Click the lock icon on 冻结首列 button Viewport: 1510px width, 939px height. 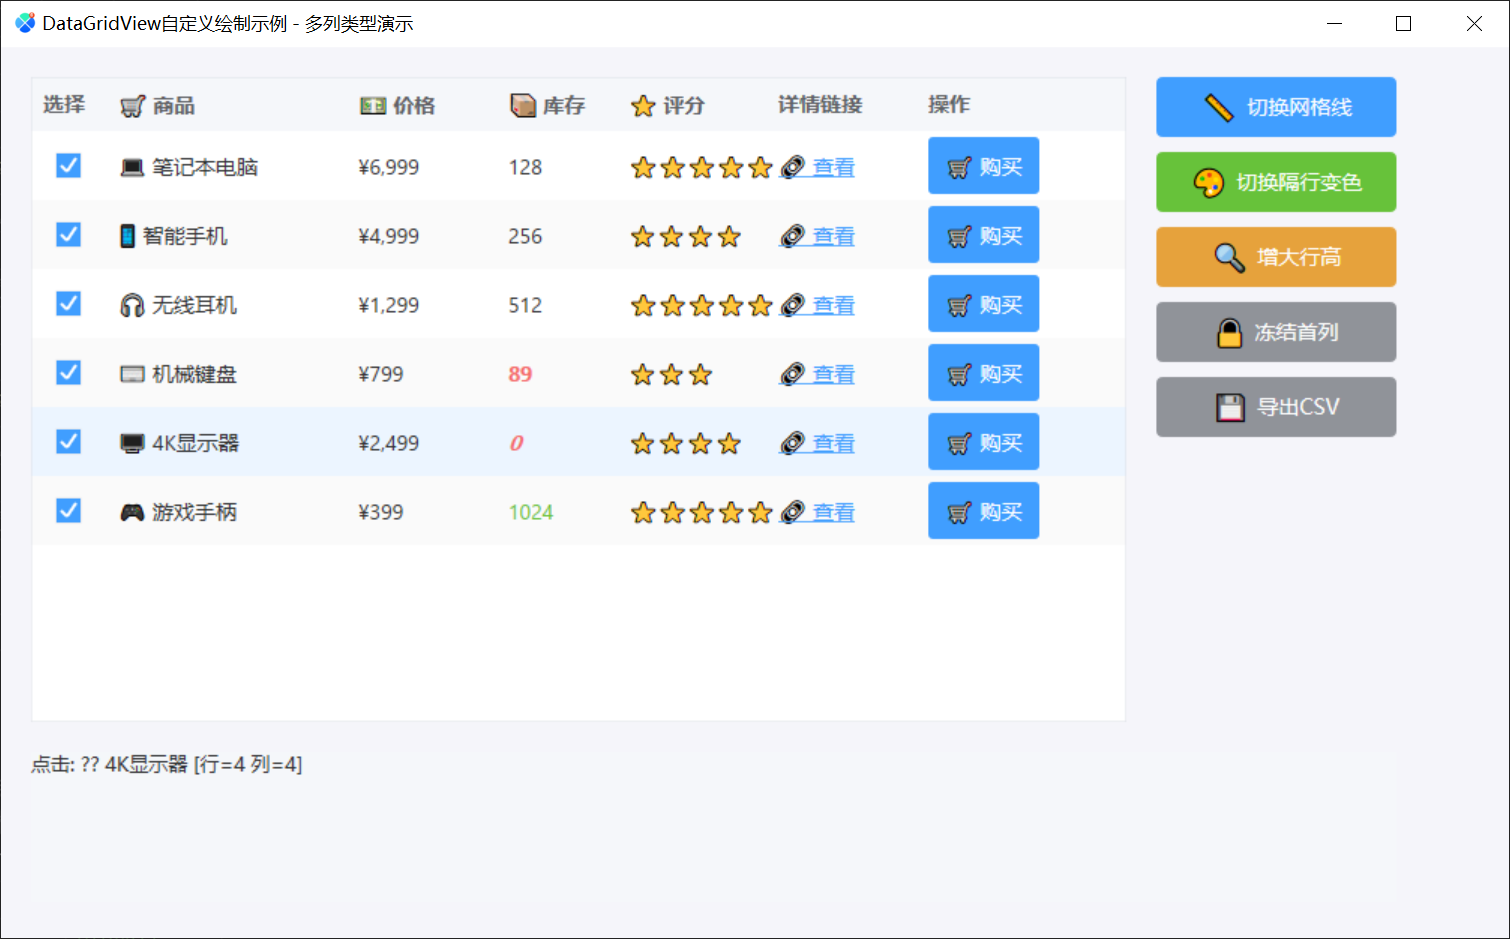(x=1229, y=332)
